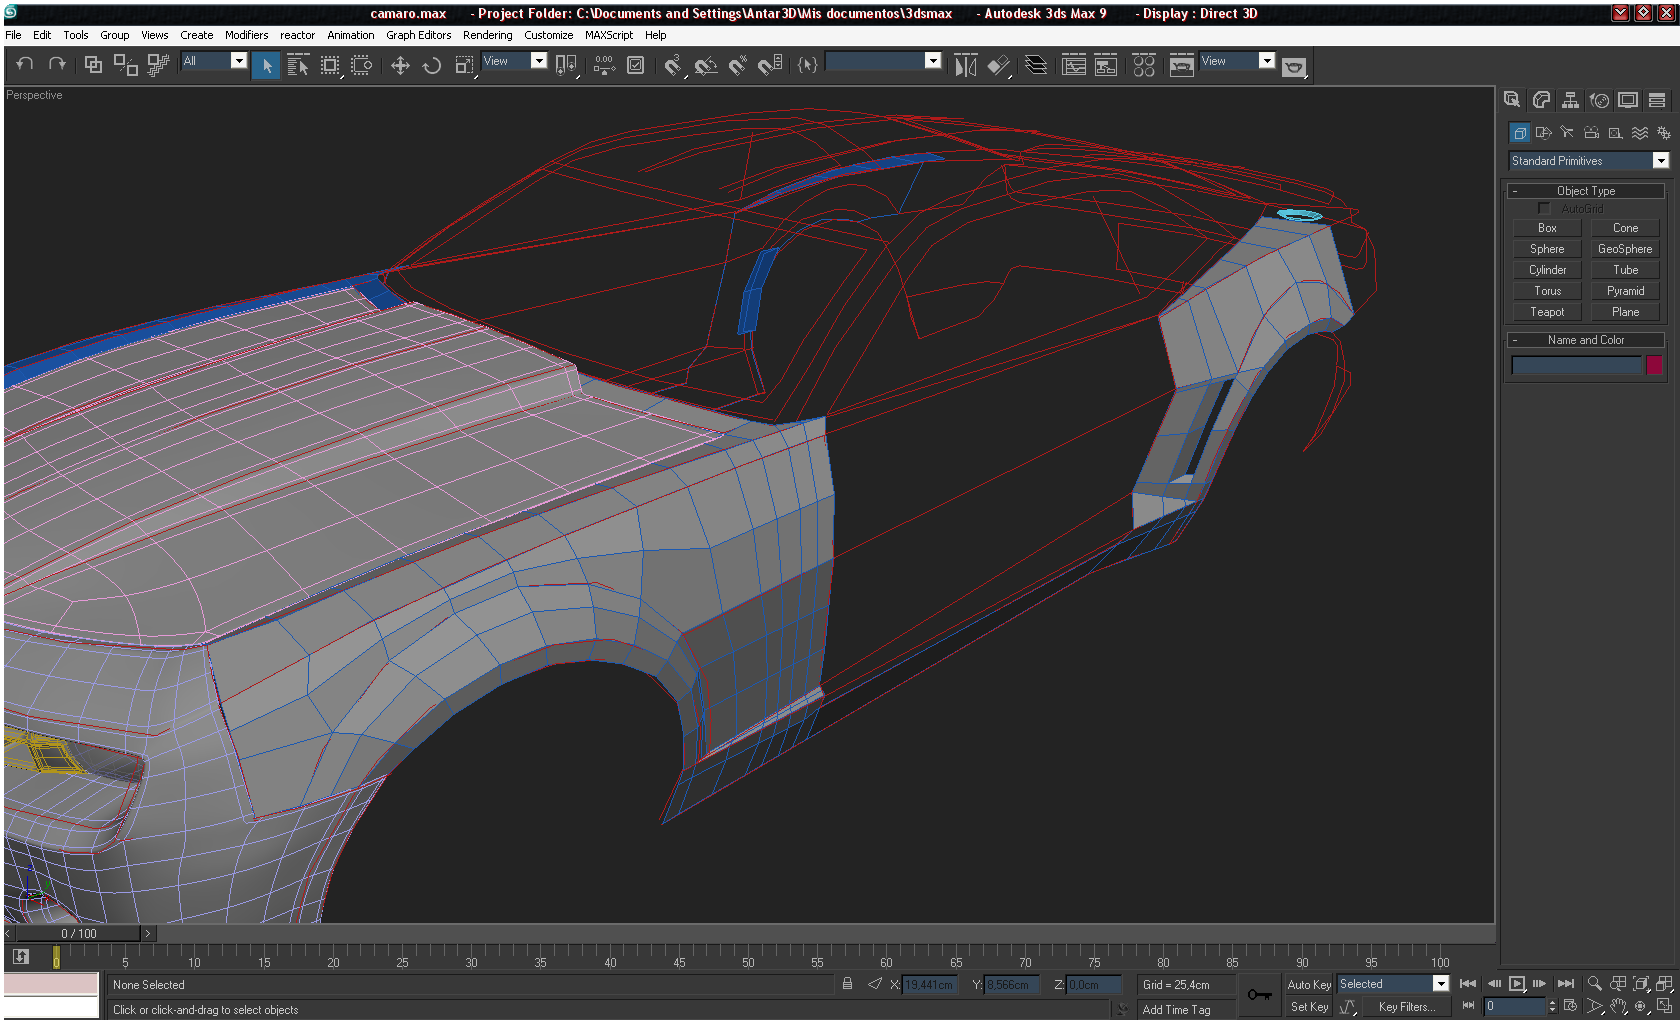This screenshot has height=1020, width=1680.
Task: Toggle the Auto Key mode
Action: tap(1308, 985)
